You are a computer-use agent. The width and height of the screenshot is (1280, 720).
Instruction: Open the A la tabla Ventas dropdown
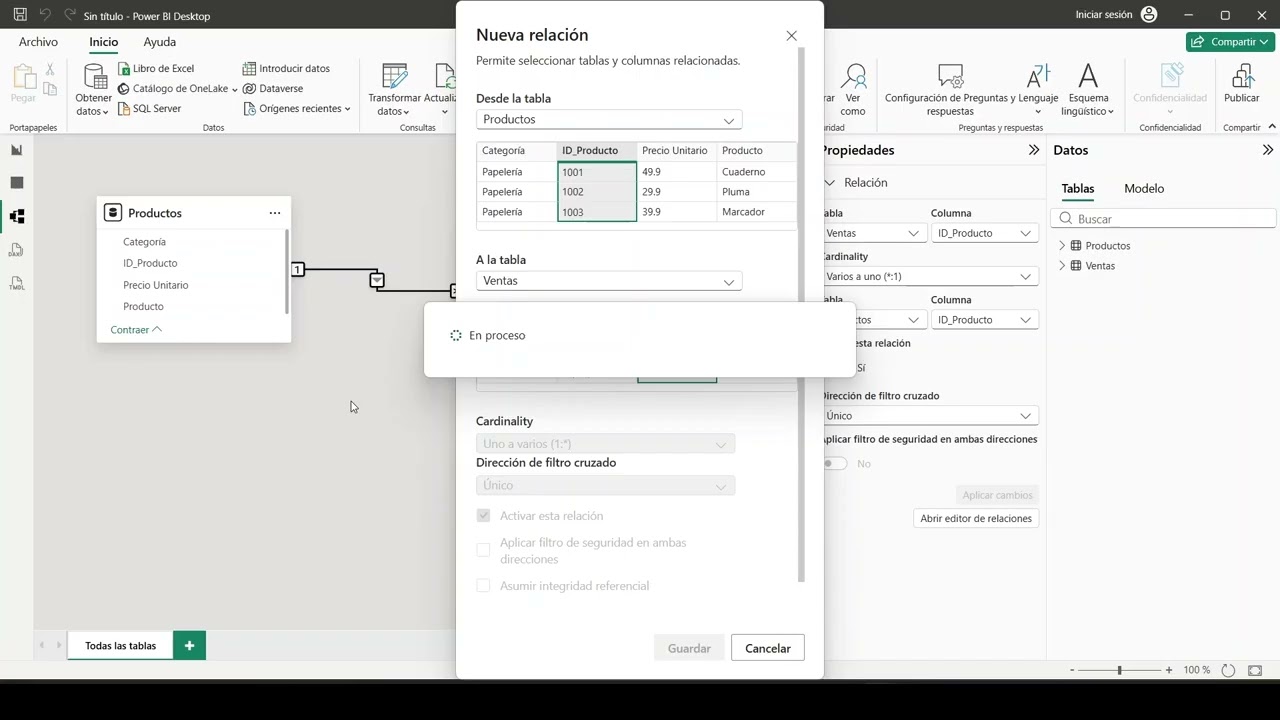pyautogui.click(x=609, y=281)
